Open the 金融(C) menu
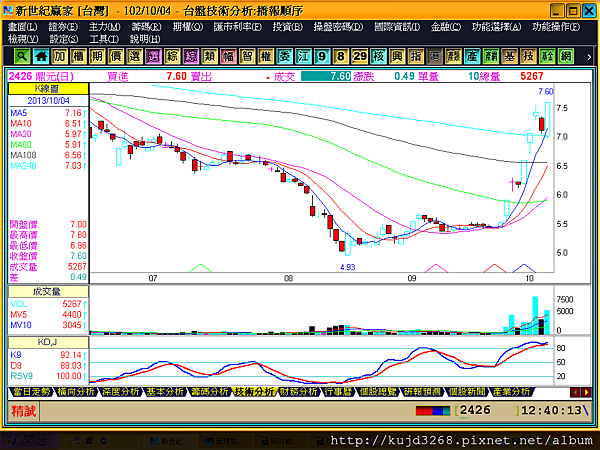600x450 pixels. (446, 27)
